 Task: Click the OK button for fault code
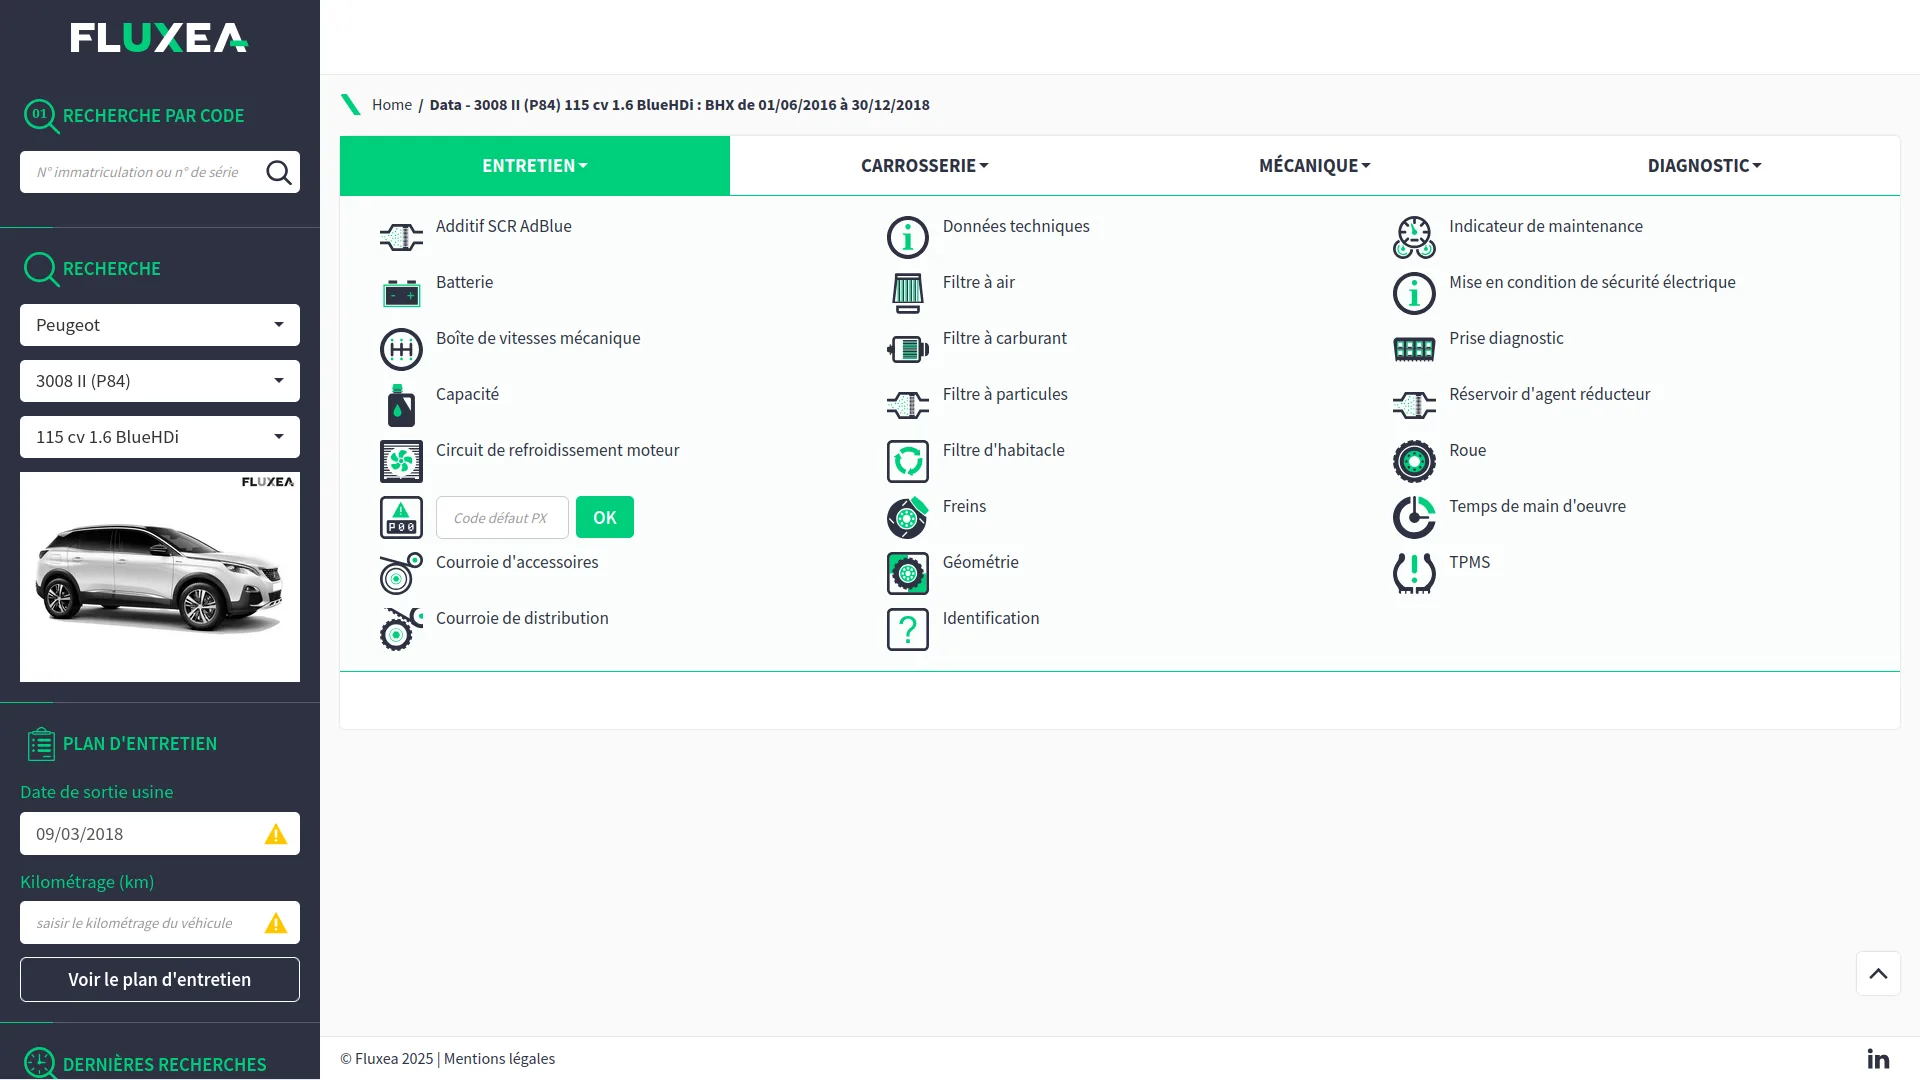click(x=605, y=518)
